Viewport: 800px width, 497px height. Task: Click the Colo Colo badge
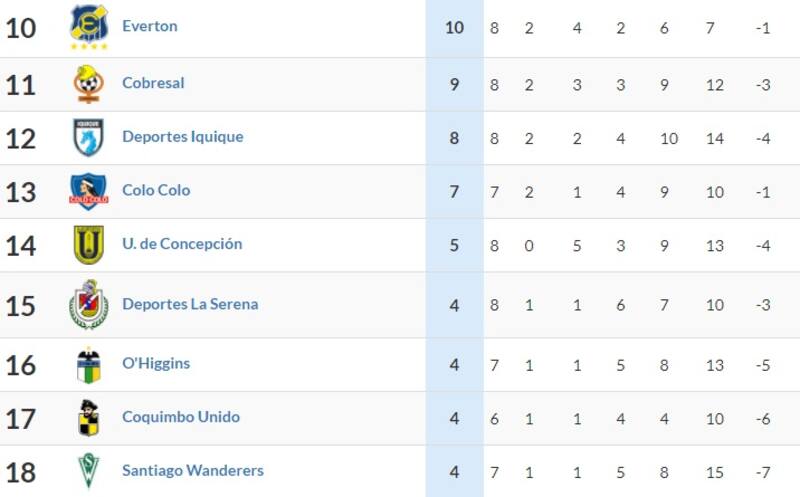click(x=89, y=191)
